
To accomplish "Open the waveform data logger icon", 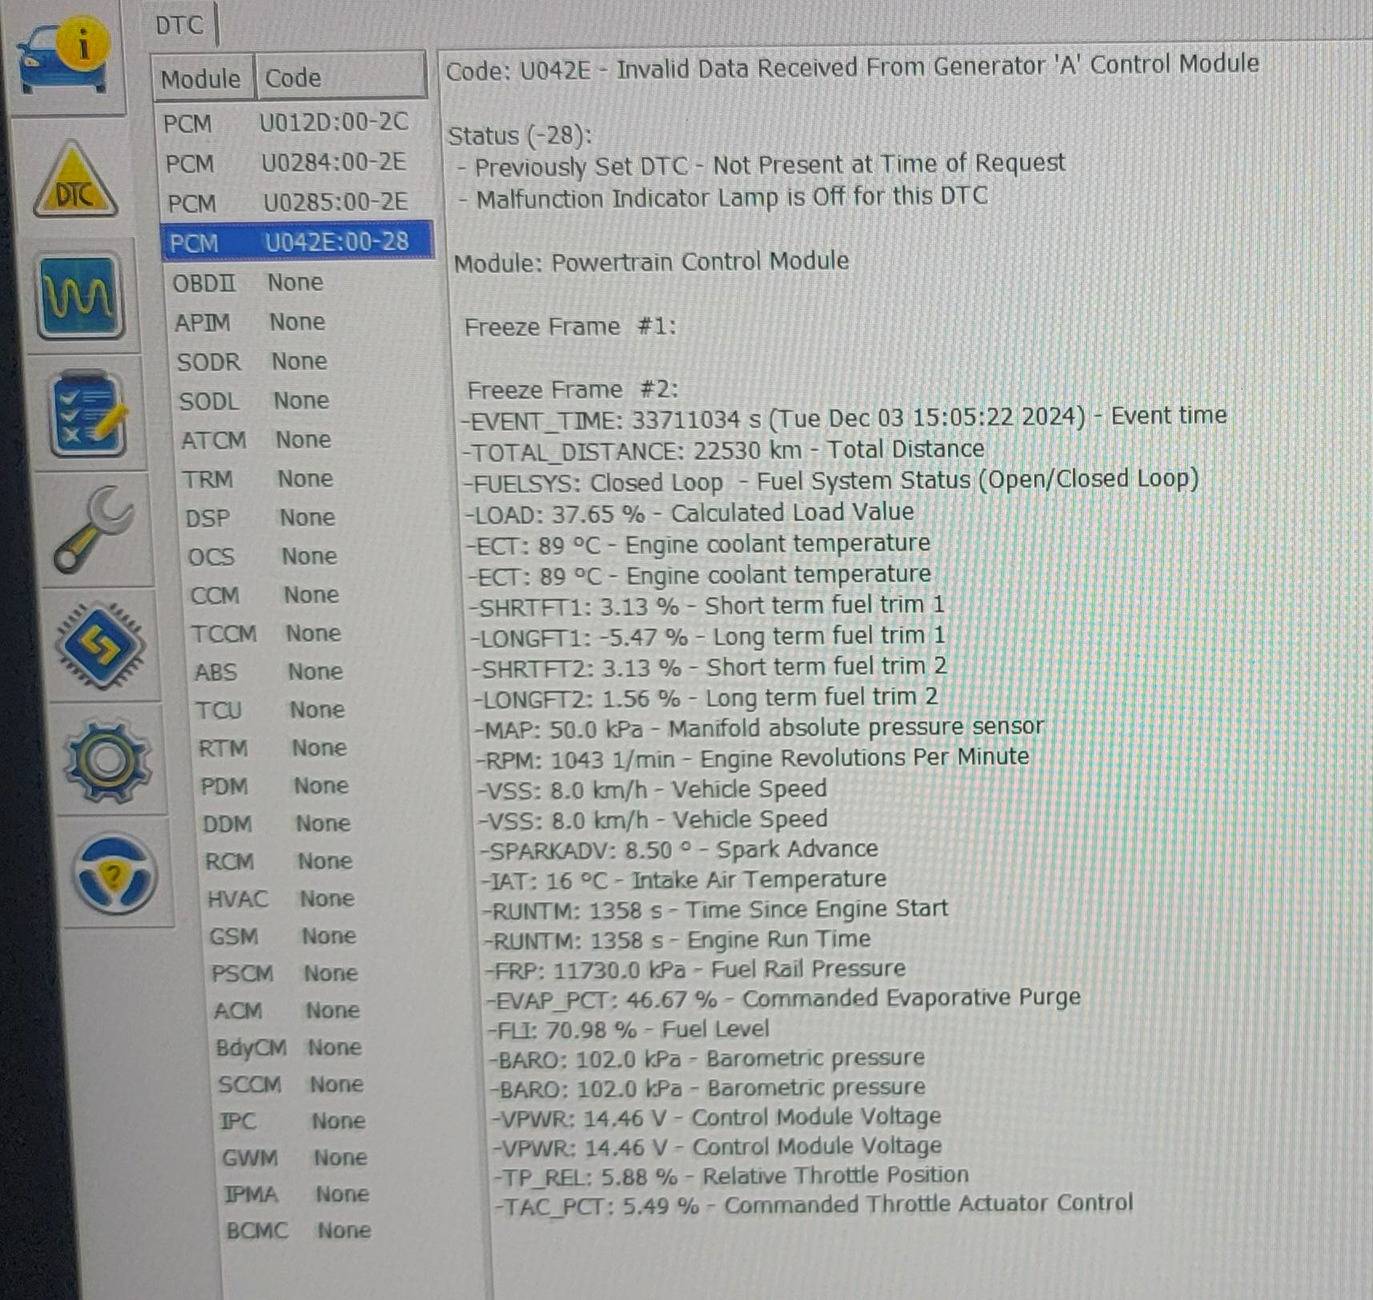I will [x=81, y=296].
